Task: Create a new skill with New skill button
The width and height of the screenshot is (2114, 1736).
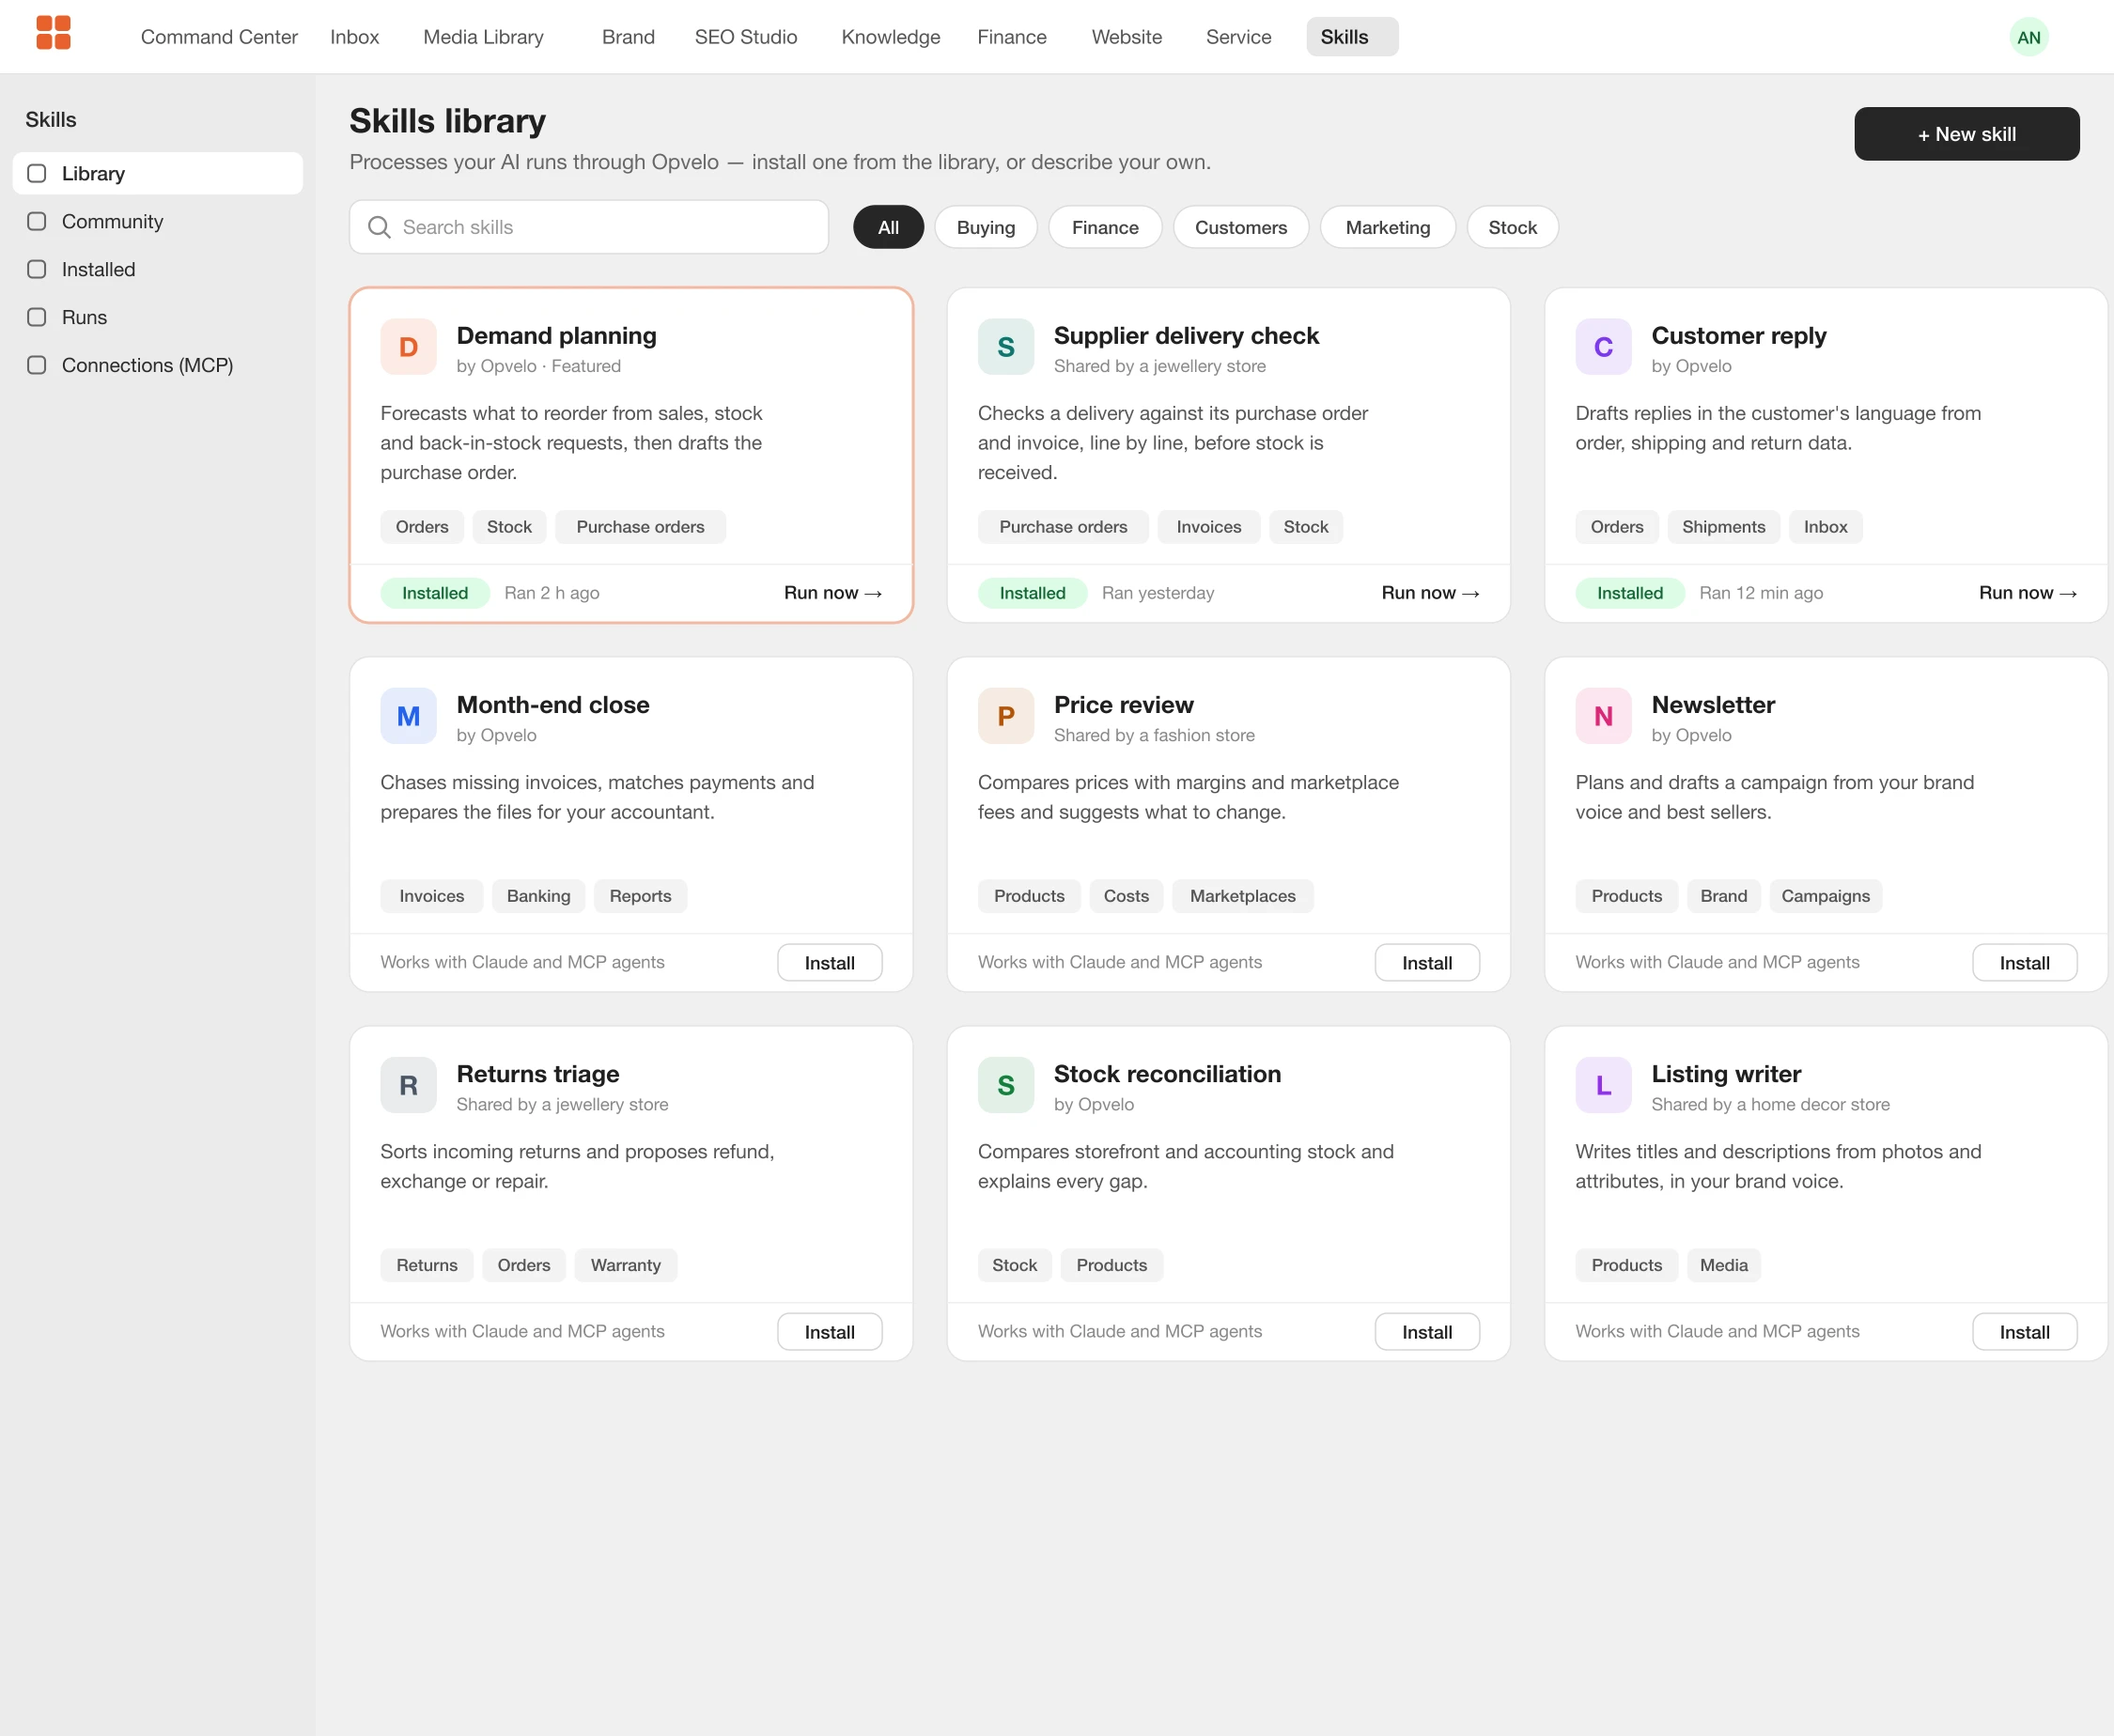Action: [1966, 134]
